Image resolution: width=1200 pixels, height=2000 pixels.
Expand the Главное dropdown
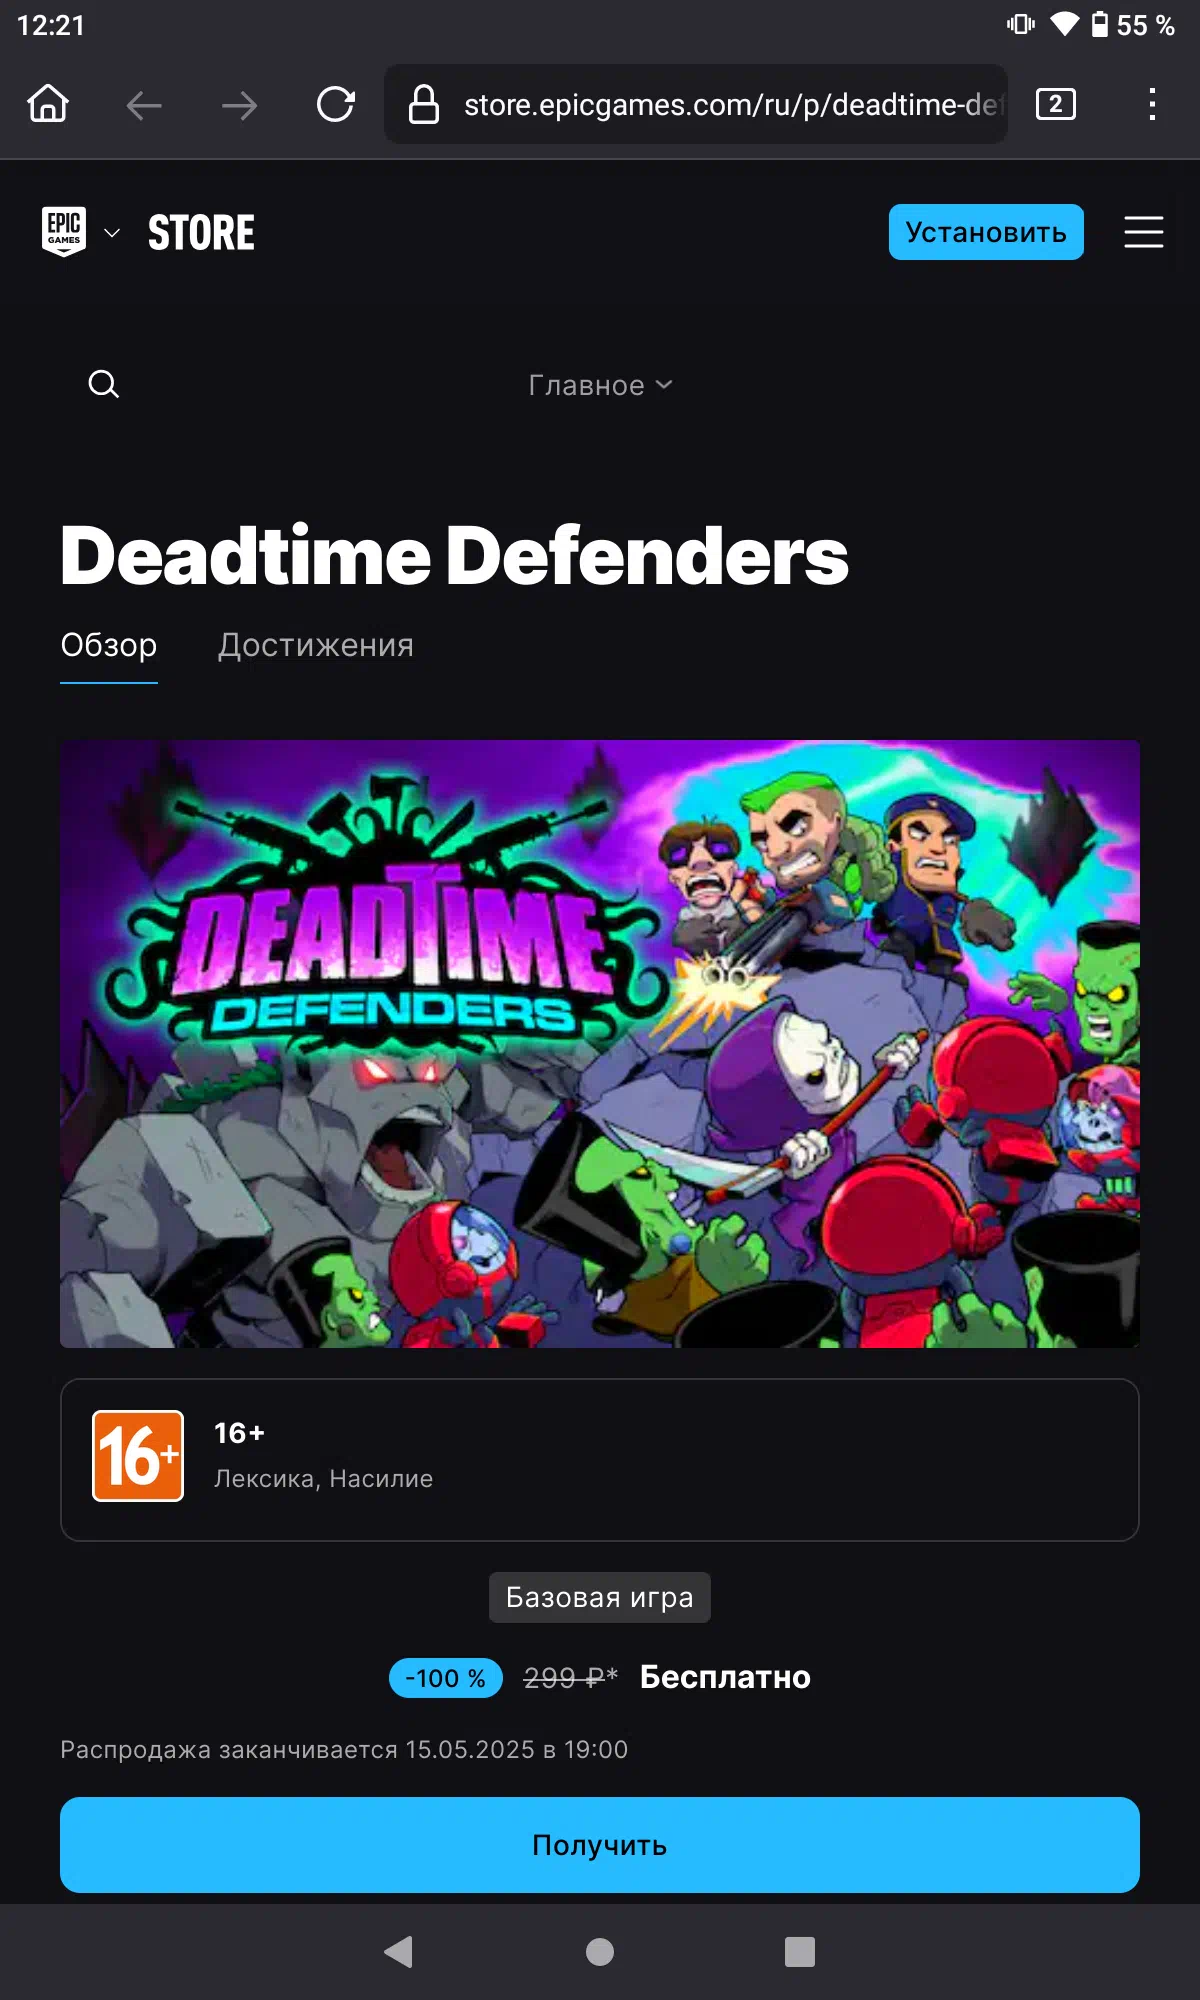click(600, 385)
